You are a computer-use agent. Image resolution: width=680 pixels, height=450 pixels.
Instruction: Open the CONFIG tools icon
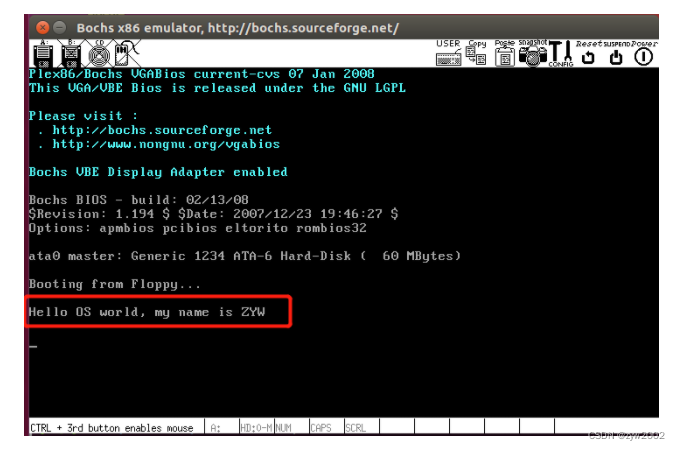[561, 53]
